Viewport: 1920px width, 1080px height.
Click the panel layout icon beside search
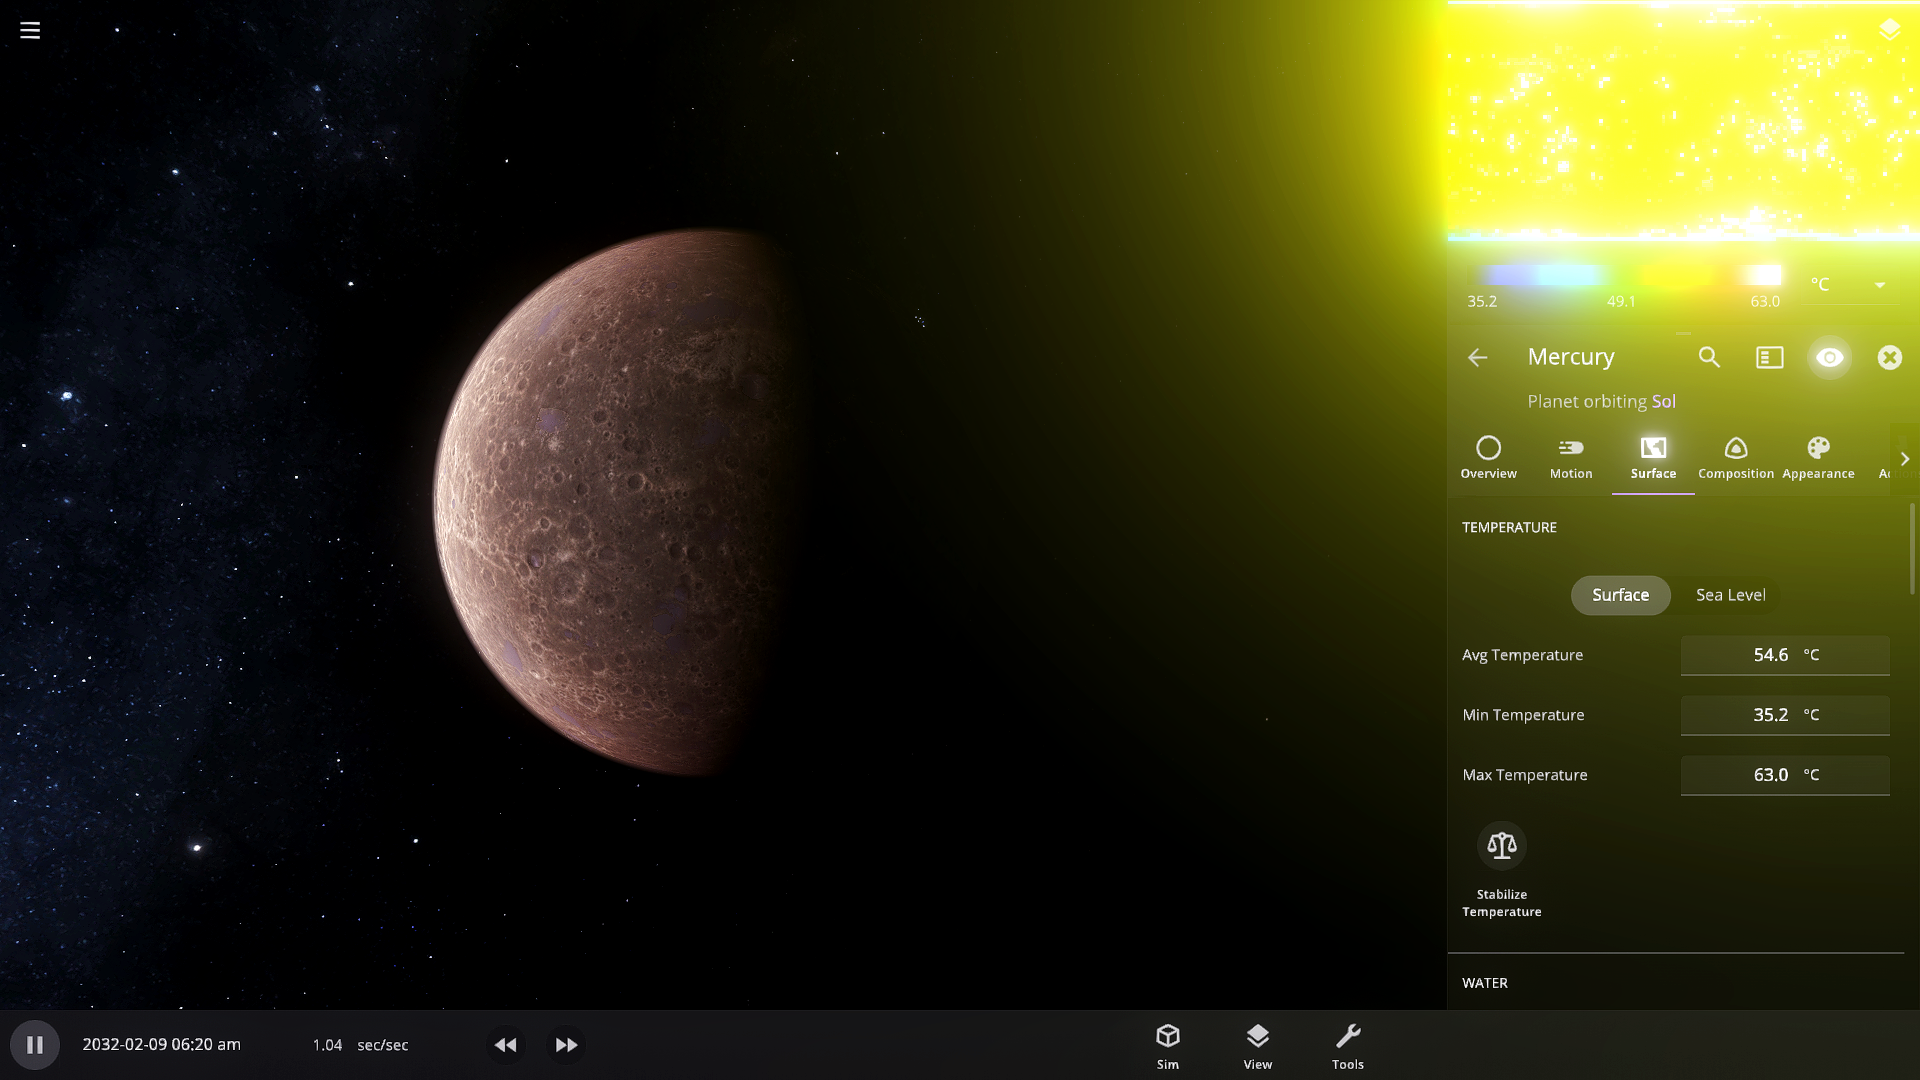[1769, 357]
